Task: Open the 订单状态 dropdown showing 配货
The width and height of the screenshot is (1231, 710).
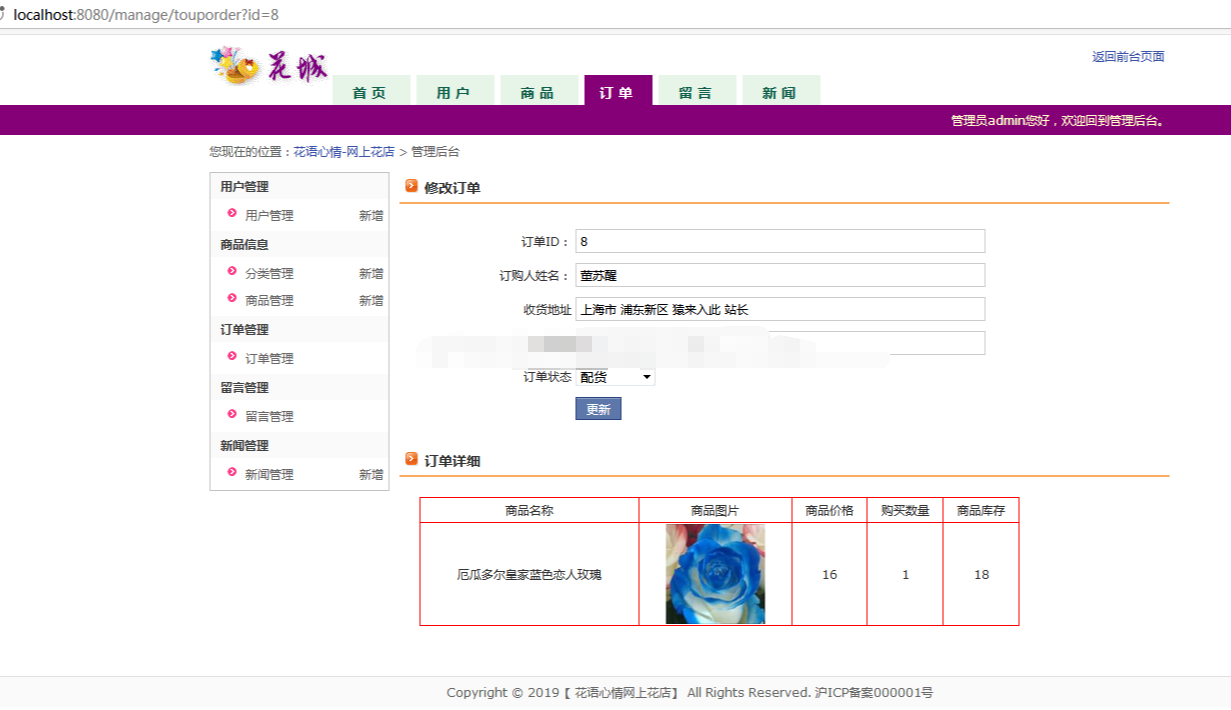Action: point(615,377)
